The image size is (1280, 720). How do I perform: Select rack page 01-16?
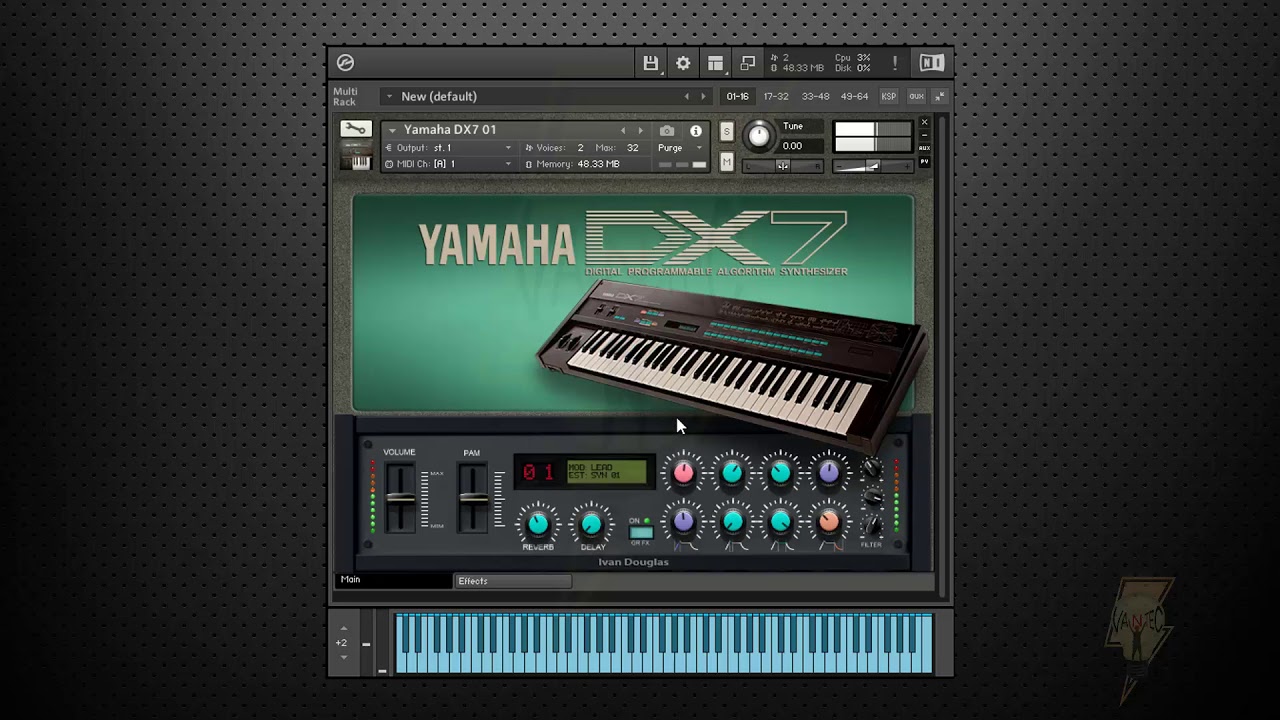(x=738, y=97)
